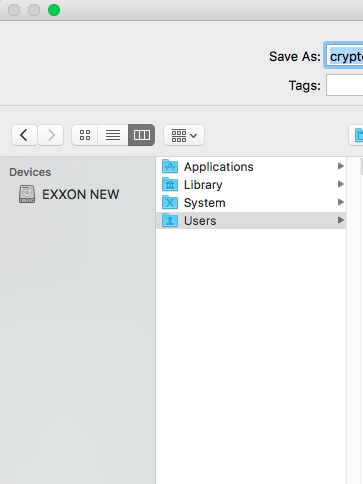The height and width of the screenshot is (484, 363).
Task: Expand Applications via its disclosure arrow
Action: [340, 166]
